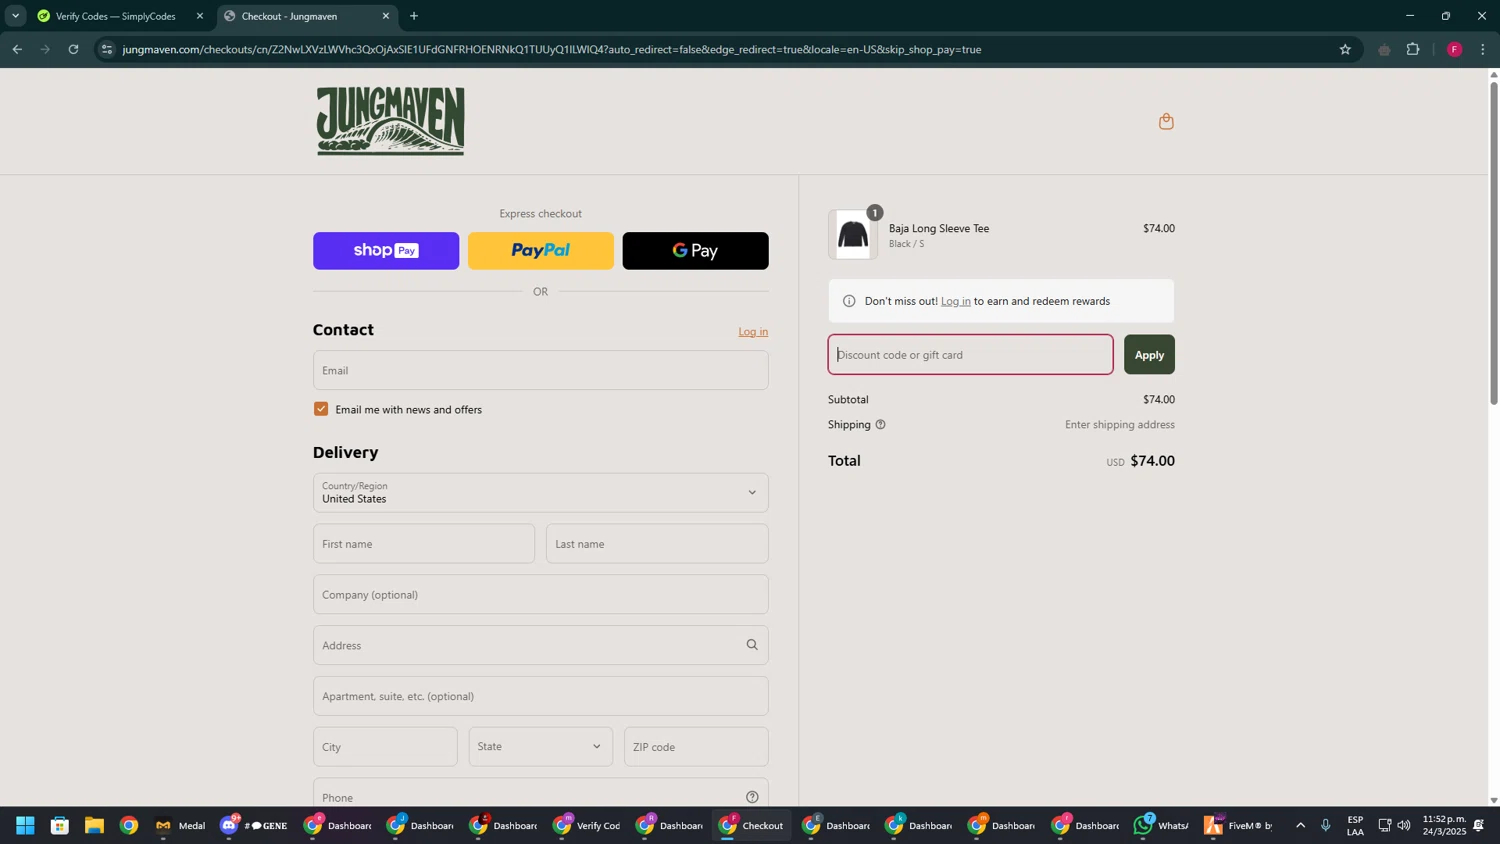Click the Last name field
1500x844 pixels.
tap(657, 544)
